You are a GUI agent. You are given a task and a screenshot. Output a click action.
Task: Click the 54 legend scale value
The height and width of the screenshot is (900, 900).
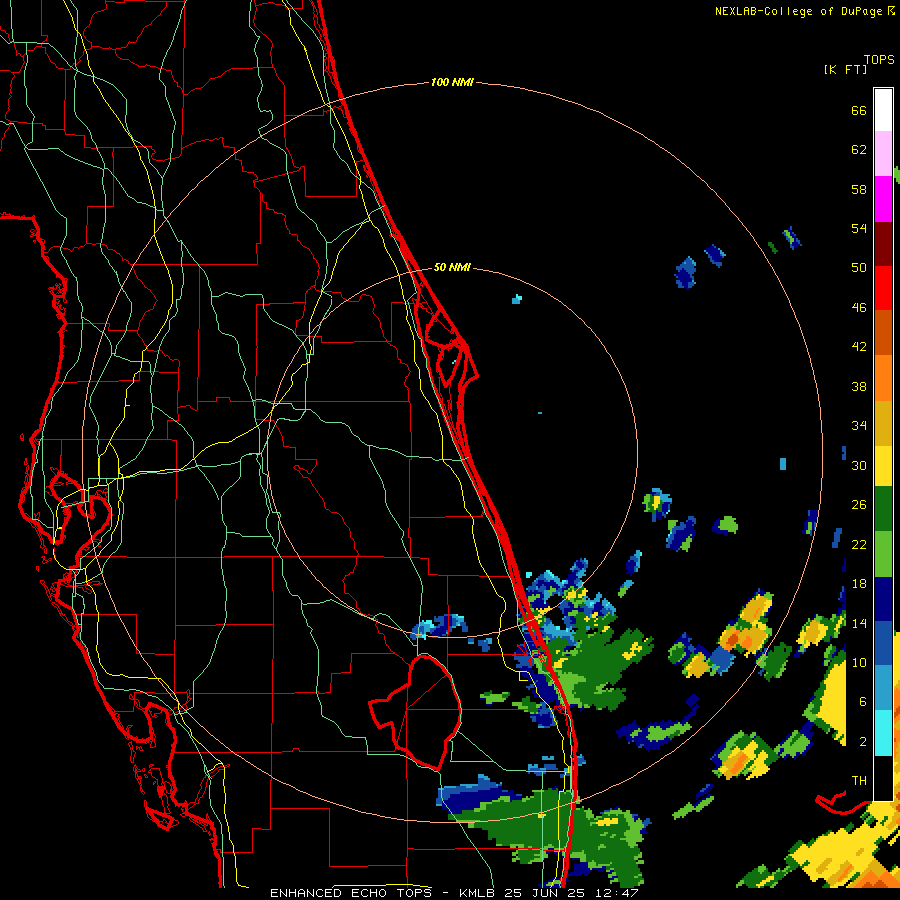(x=859, y=228)
